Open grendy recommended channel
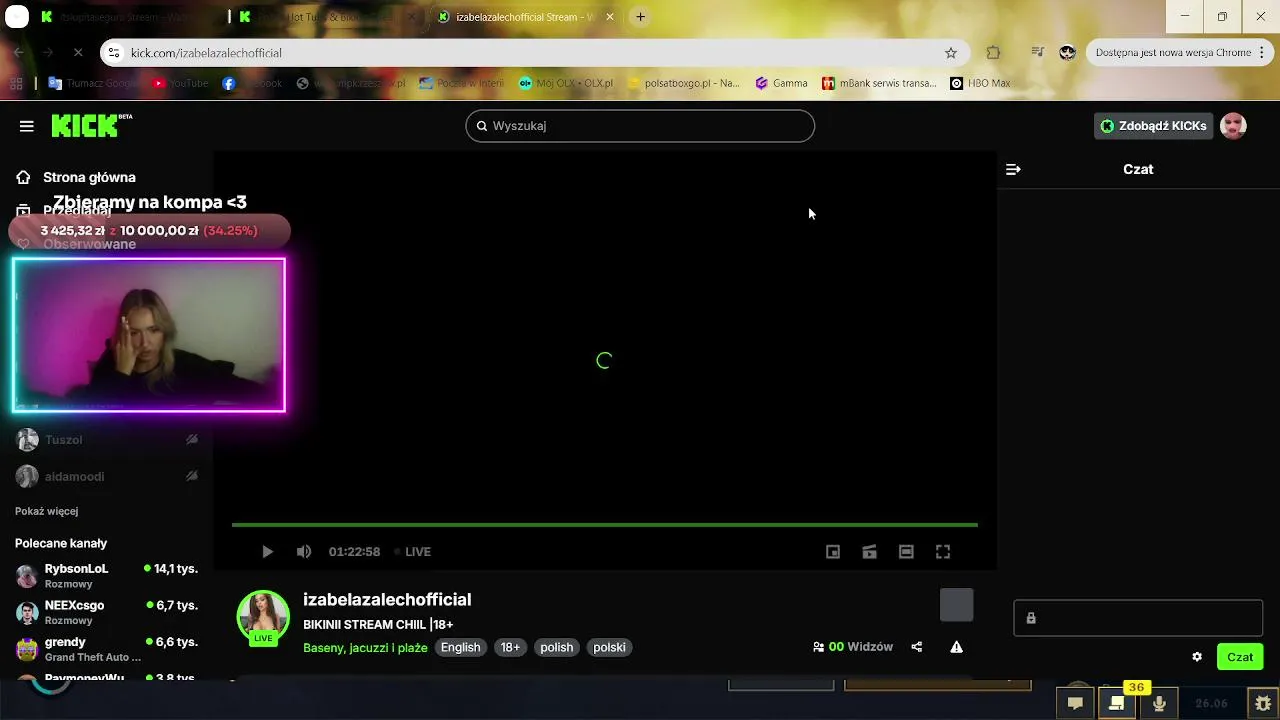The image size is (1280, 720). click(106, 649)
